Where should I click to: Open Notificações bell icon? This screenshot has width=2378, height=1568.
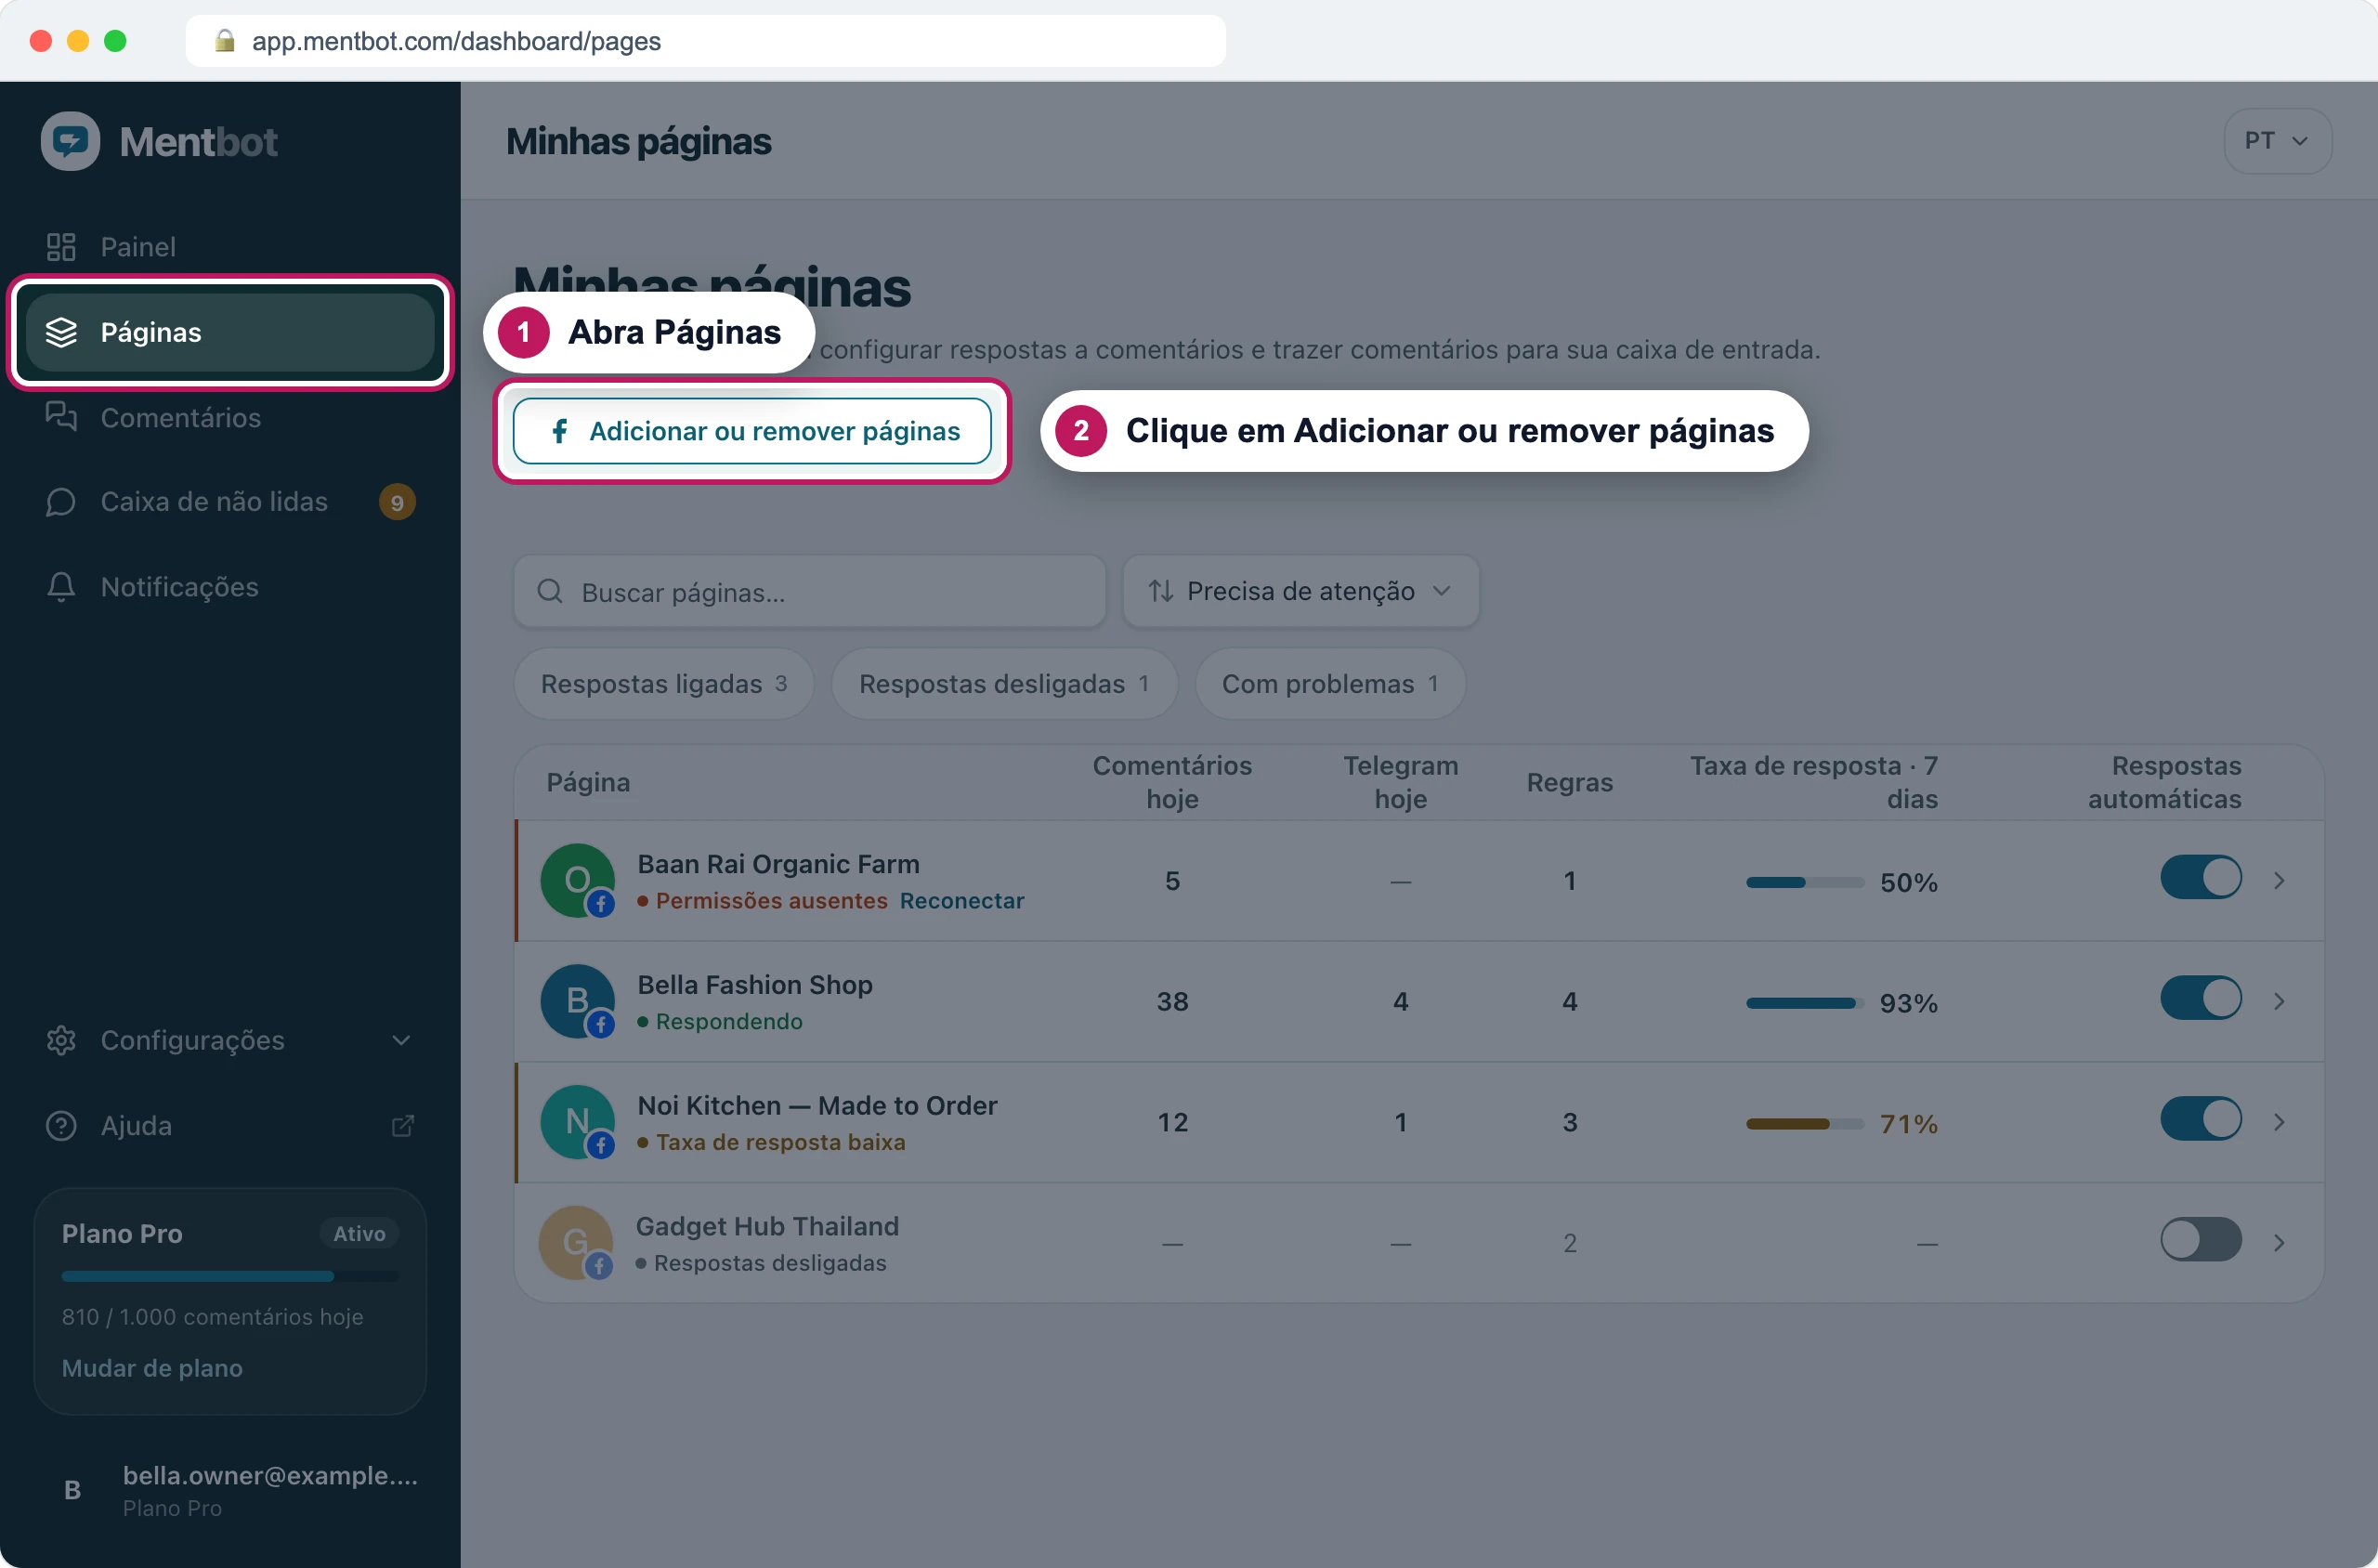(61, 587)
